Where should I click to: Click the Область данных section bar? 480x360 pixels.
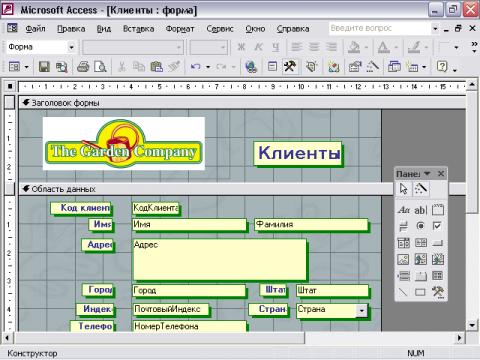click(x=206, y=189)
